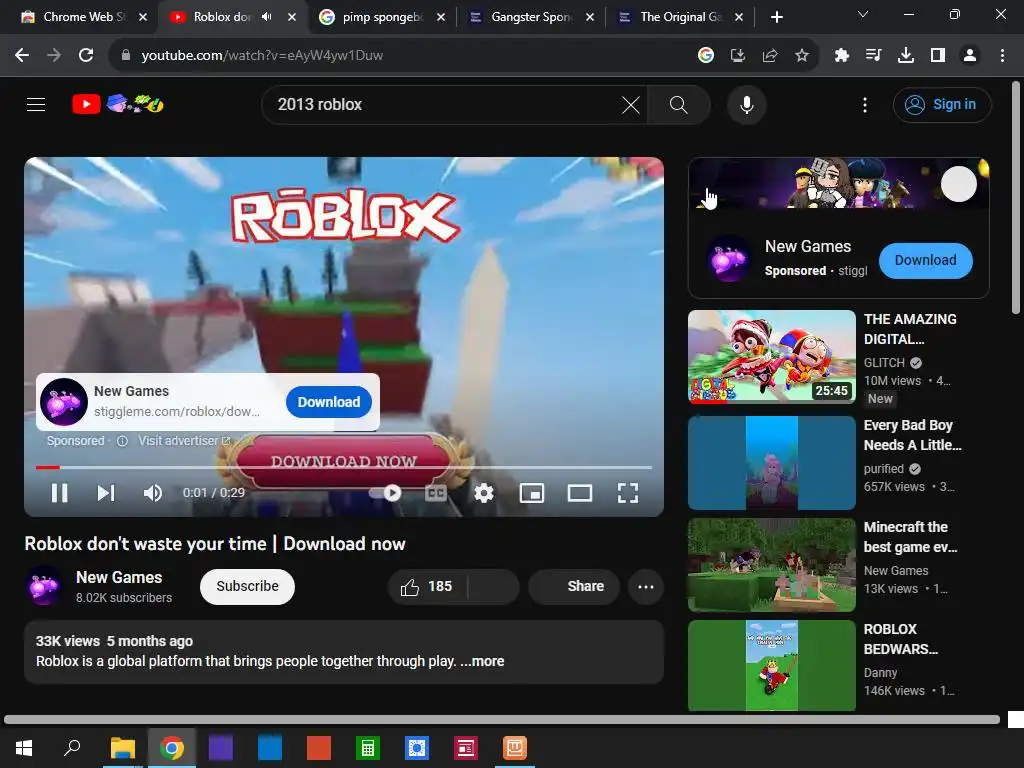Mute the video player volume

click(153, 493)
